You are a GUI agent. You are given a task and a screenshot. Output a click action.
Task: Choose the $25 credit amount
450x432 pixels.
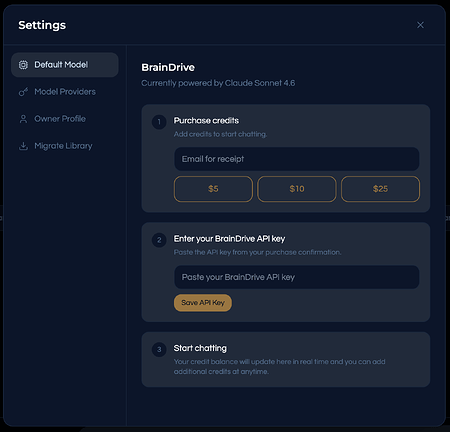point(380,189)
